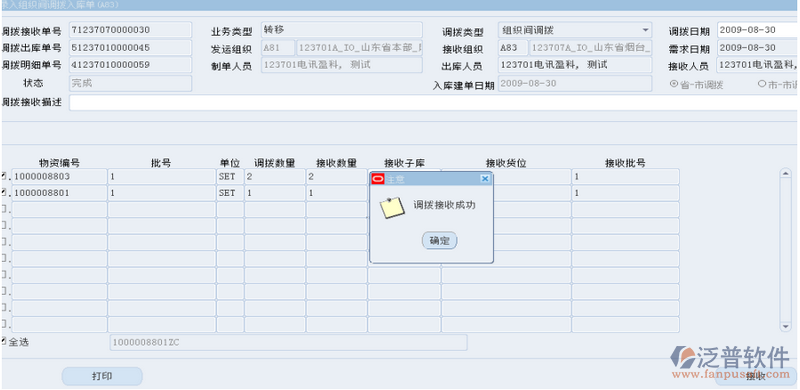Click the 接收 button at bottom right
Image resolution: width=800 pixels, height=390 pixels.
[x=757, y=377]
